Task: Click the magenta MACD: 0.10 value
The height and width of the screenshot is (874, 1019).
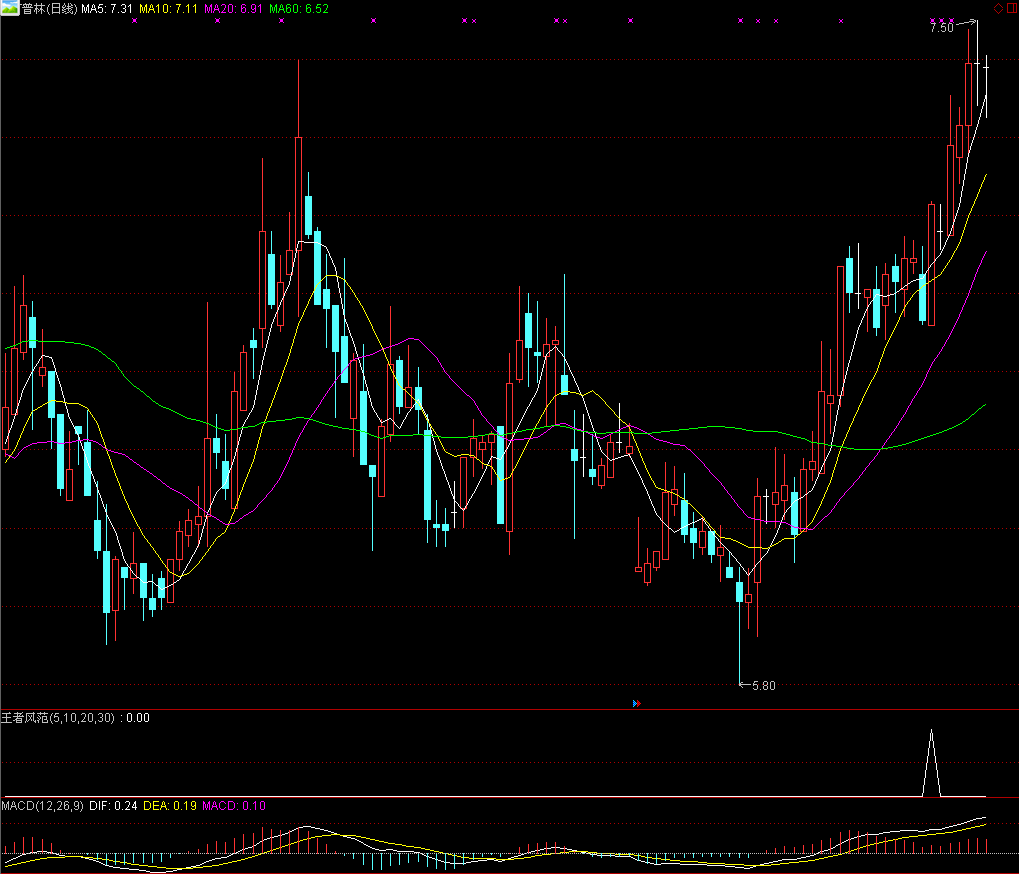Action: (x=234, y=806)
